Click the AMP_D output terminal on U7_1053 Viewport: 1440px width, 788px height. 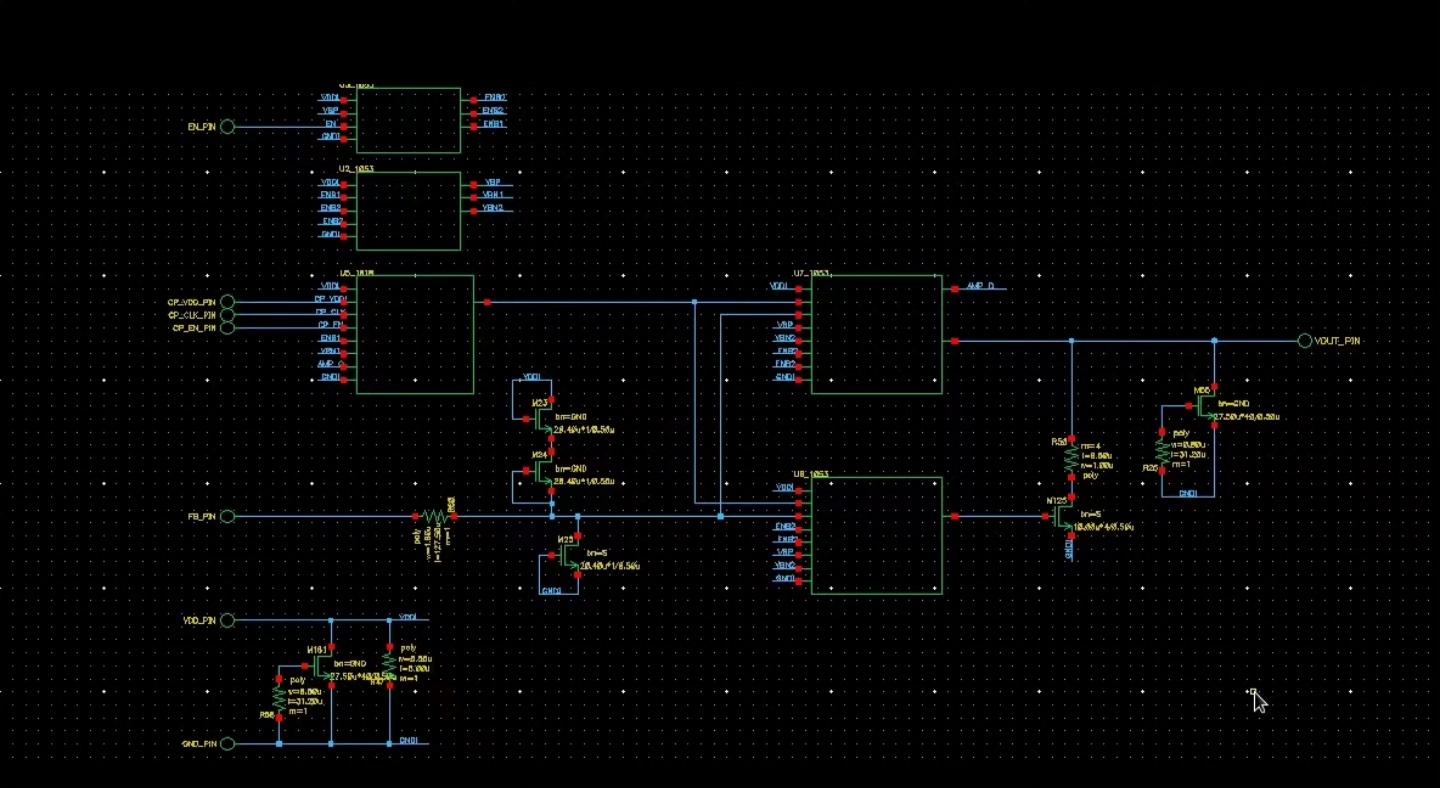955,288
